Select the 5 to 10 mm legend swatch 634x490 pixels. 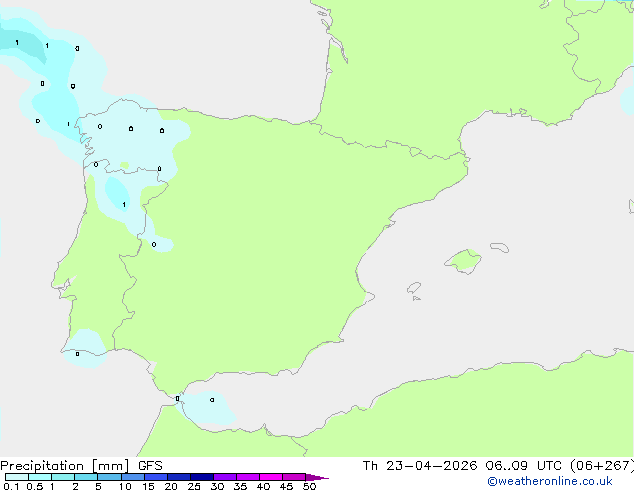pos(109,477)
